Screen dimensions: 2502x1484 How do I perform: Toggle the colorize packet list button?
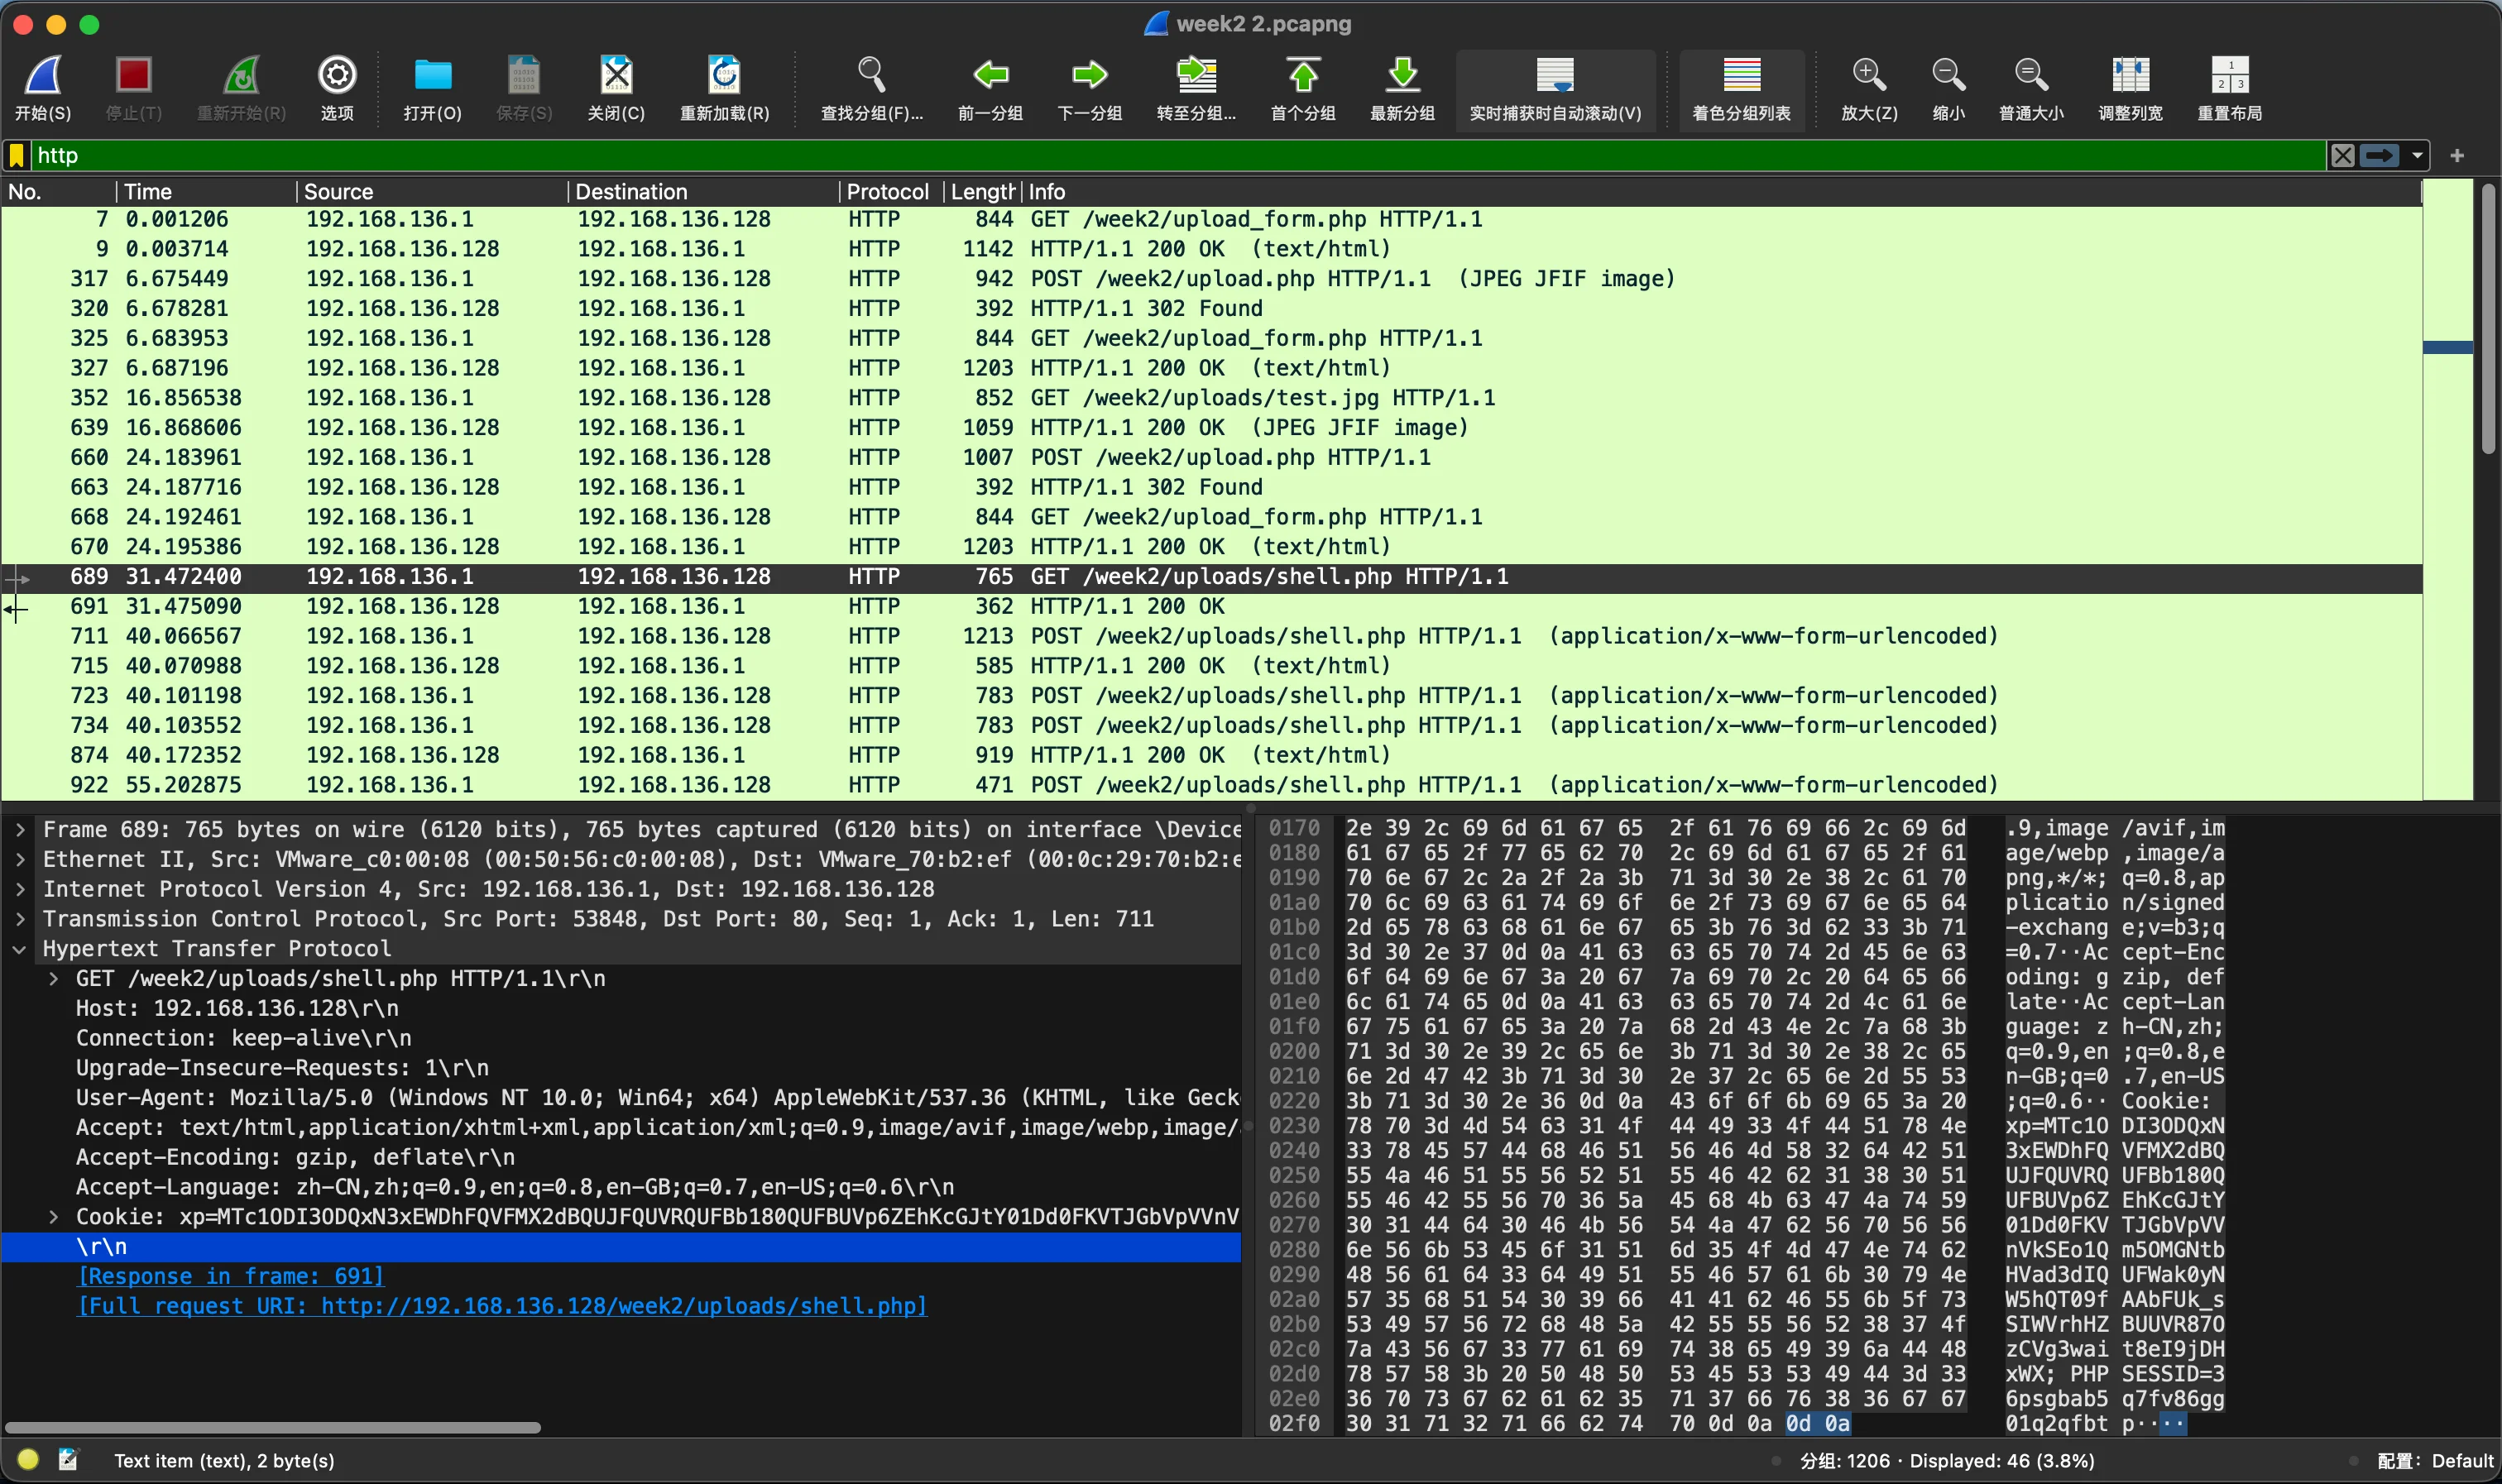pos(1741,76)
